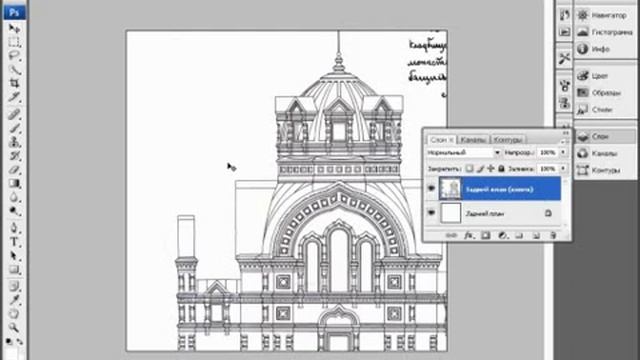Select the Hand tool
The width and height of the screenshot is (640, 360).
click(15, 314)
